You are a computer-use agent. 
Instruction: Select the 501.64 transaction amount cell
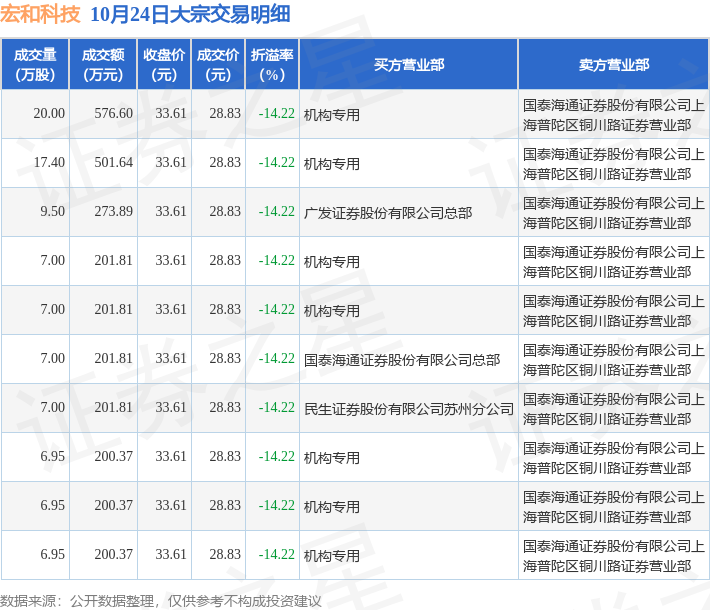point(113,163)
